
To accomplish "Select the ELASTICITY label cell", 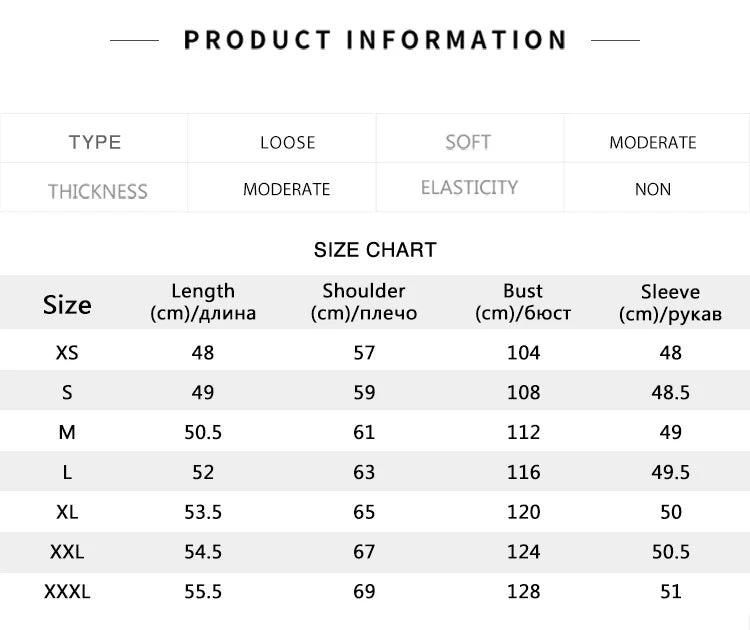I will coord(469,188).
